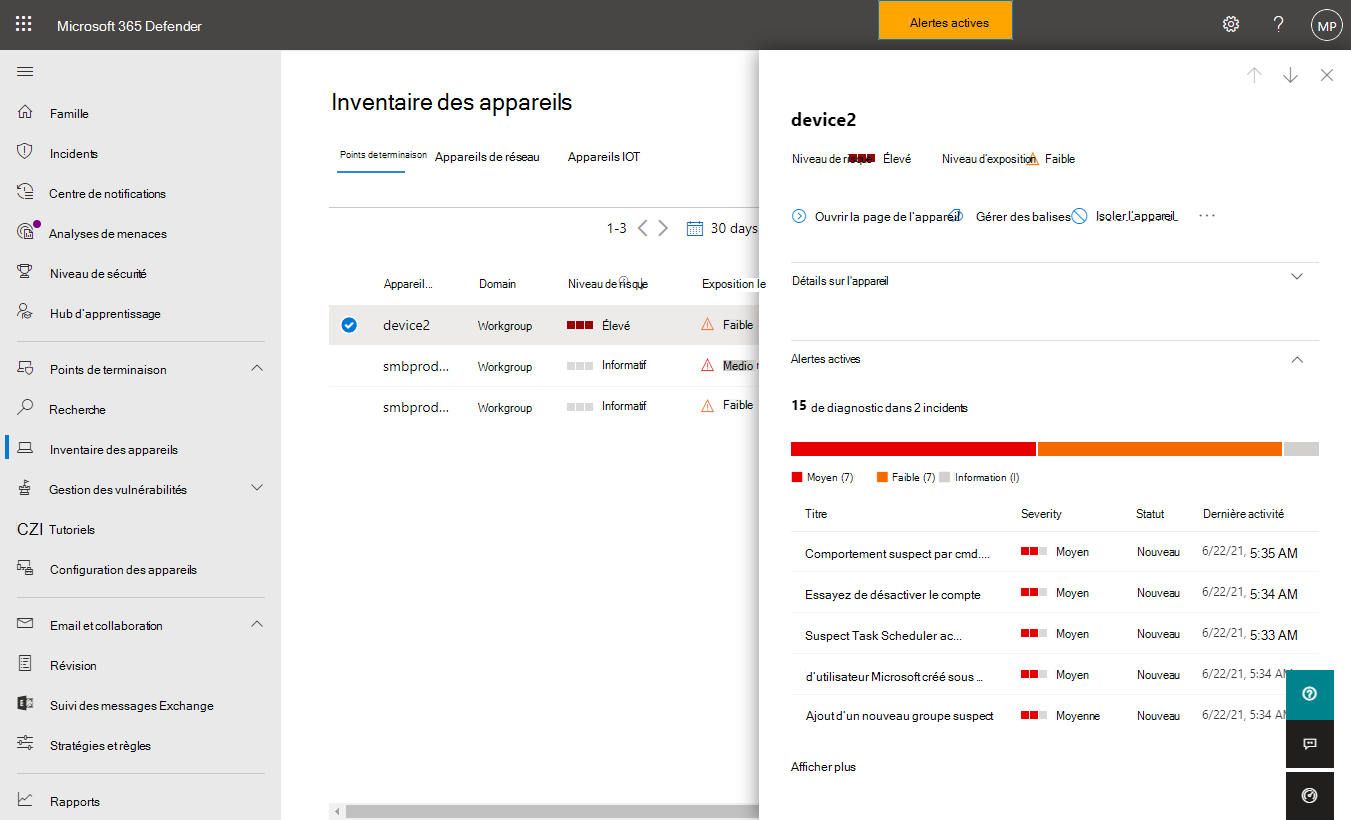Click the bottom floating gauge button

[x=1310, y=796]
